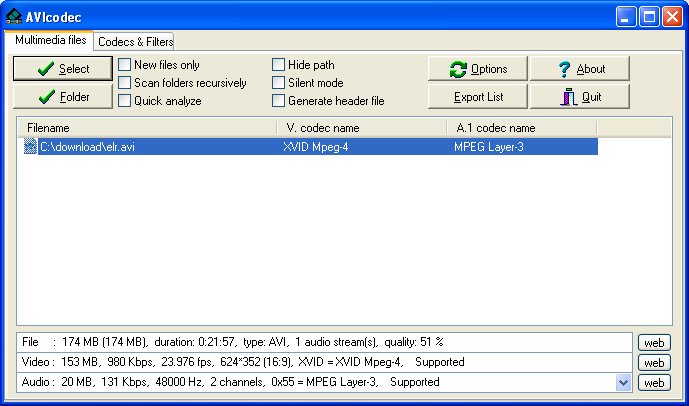The height and width of the screenshot is (406, 689).
Task: Switch to the Codecs & Filters tab
Action: click(135, 42)
